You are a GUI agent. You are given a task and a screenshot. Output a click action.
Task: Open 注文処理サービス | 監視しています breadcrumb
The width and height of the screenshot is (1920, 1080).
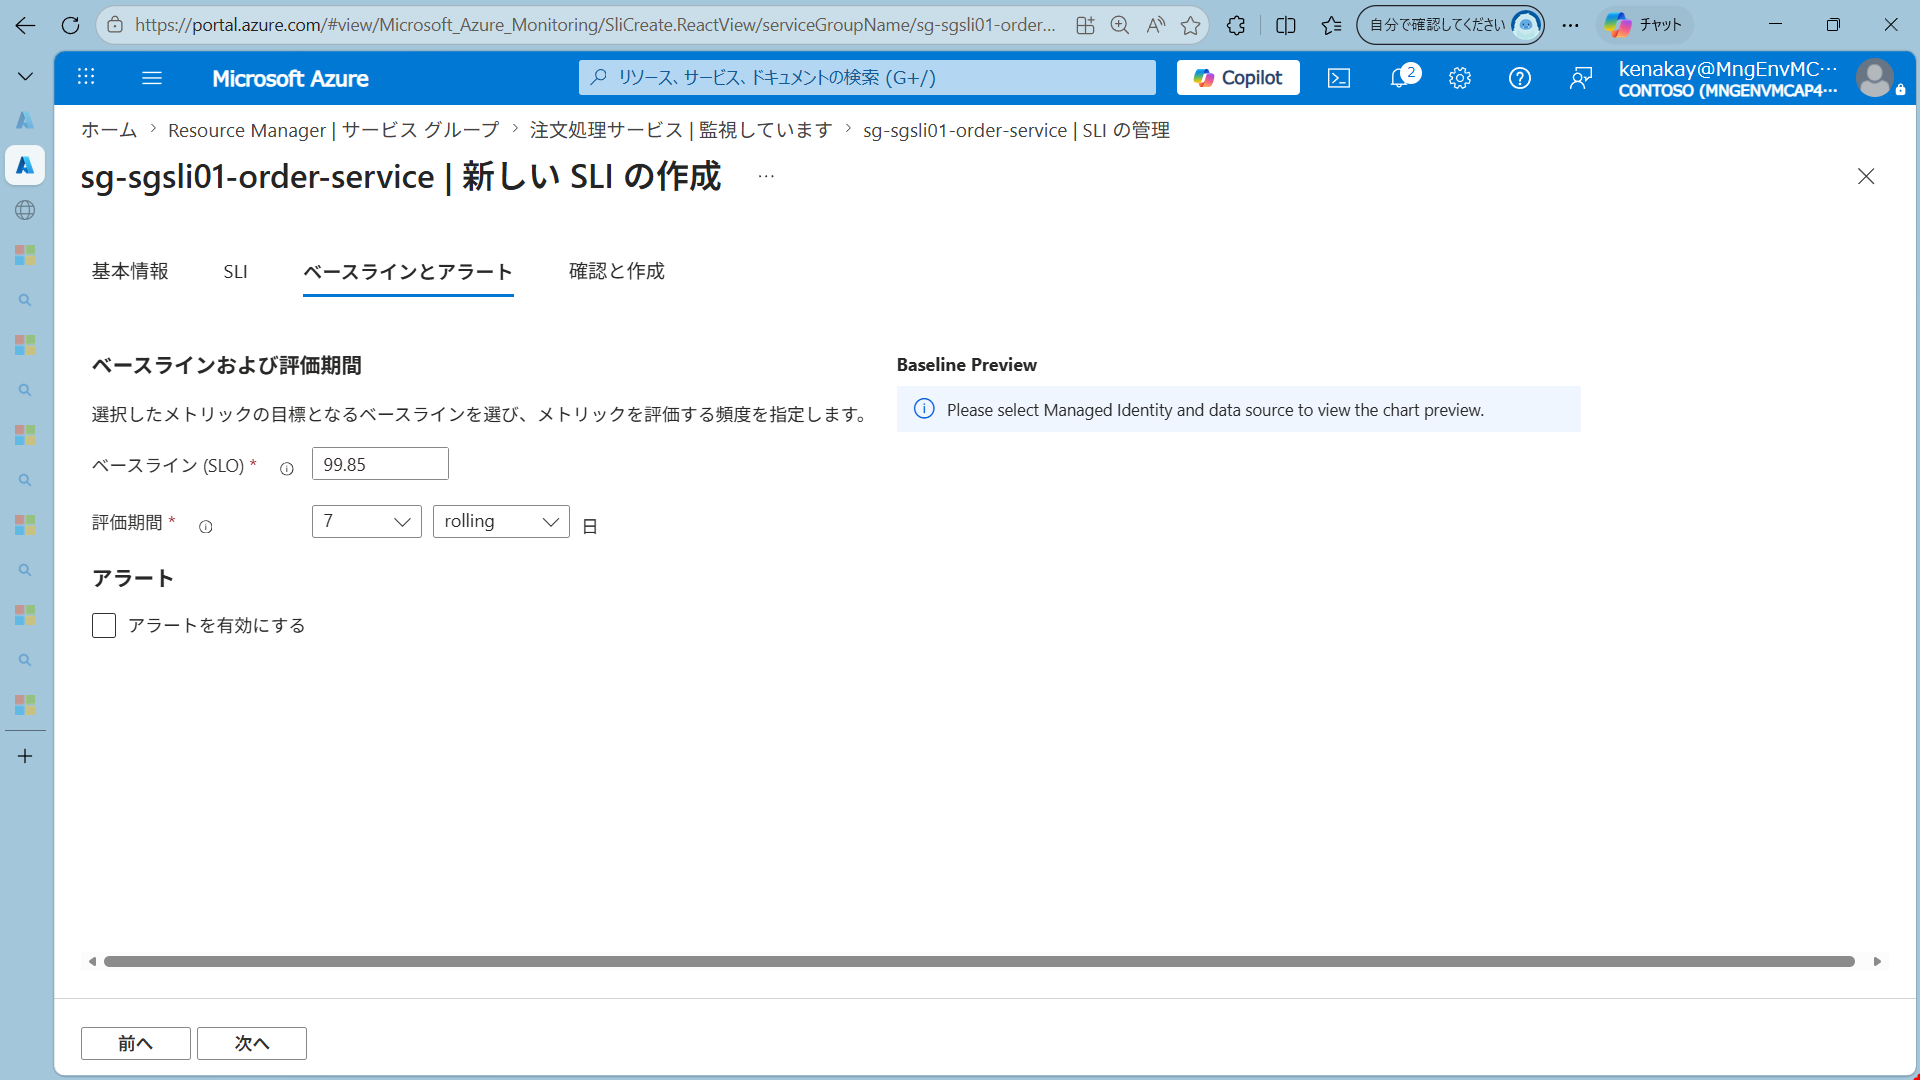(x=681, y=130)
